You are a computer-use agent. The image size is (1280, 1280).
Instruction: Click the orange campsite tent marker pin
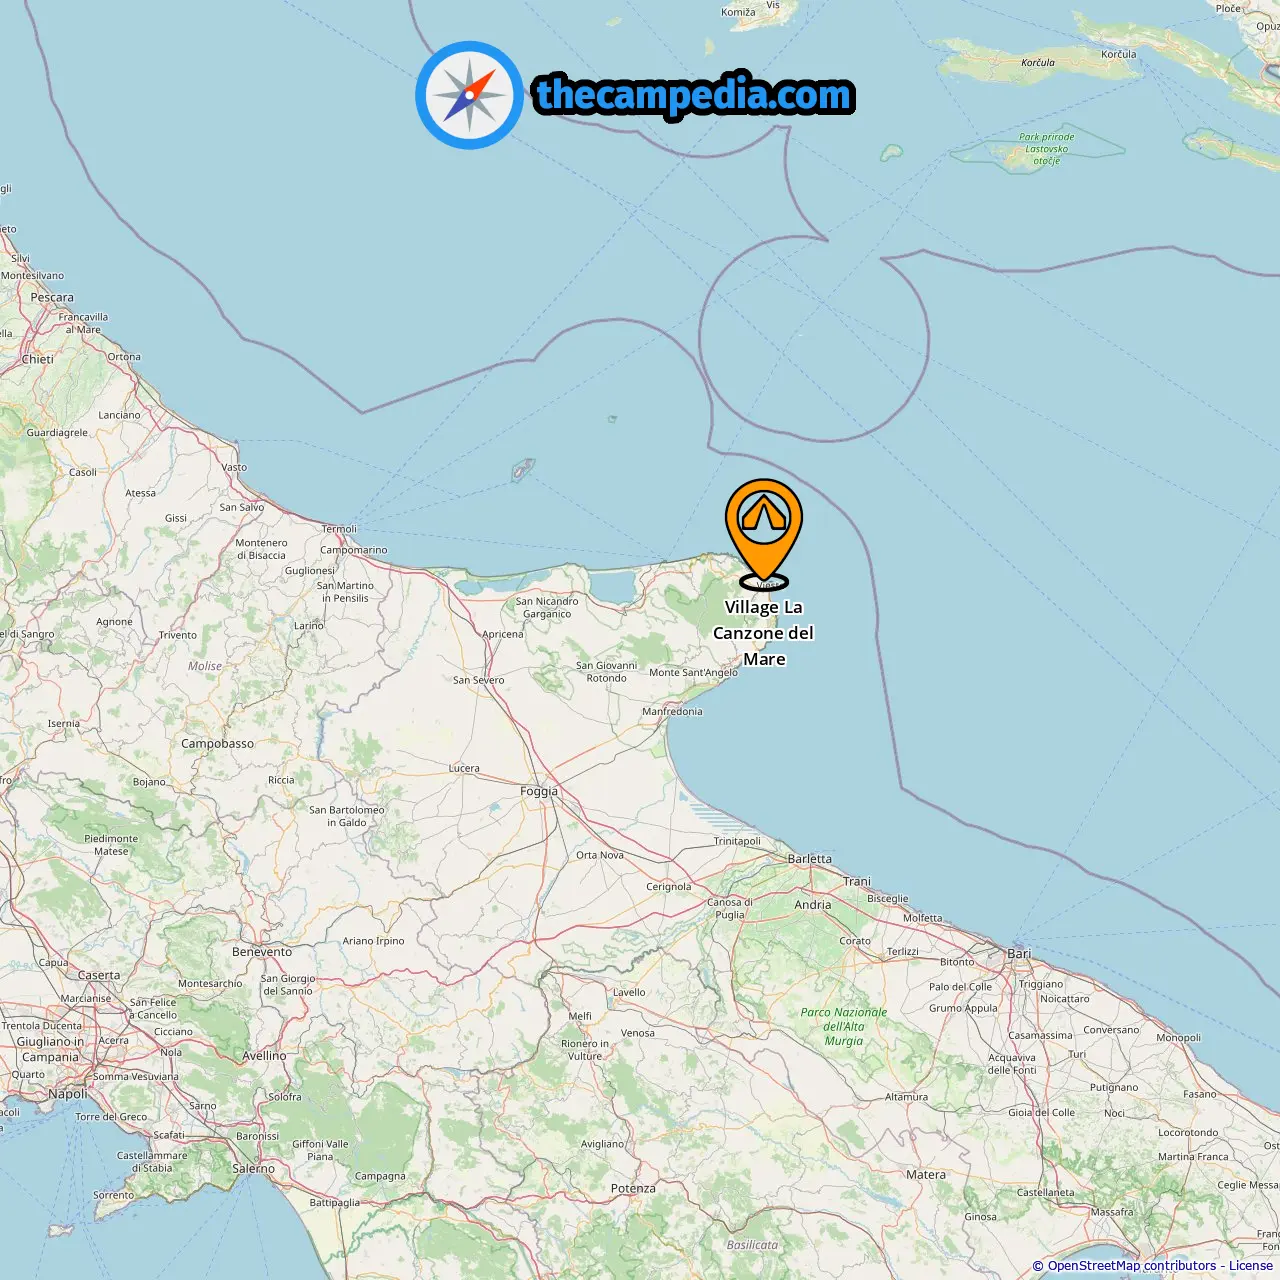pyautogui.click(x=764, y=533)
